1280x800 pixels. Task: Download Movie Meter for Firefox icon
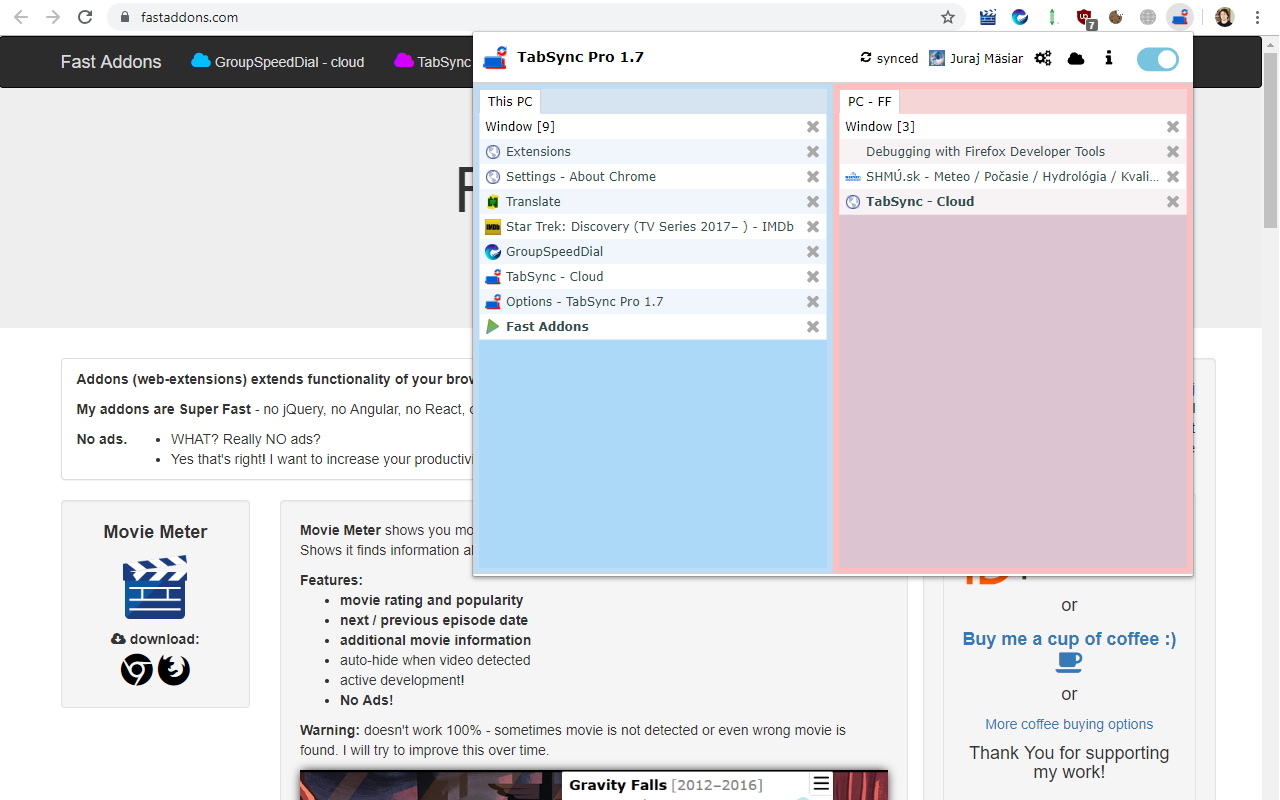click(174, 670)
